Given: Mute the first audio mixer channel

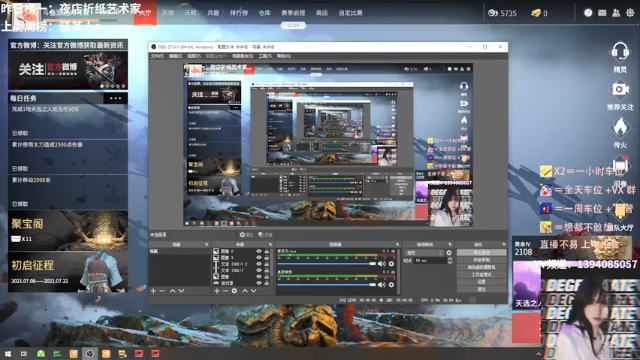Looking at the screenshot, I should coord(382,264).
